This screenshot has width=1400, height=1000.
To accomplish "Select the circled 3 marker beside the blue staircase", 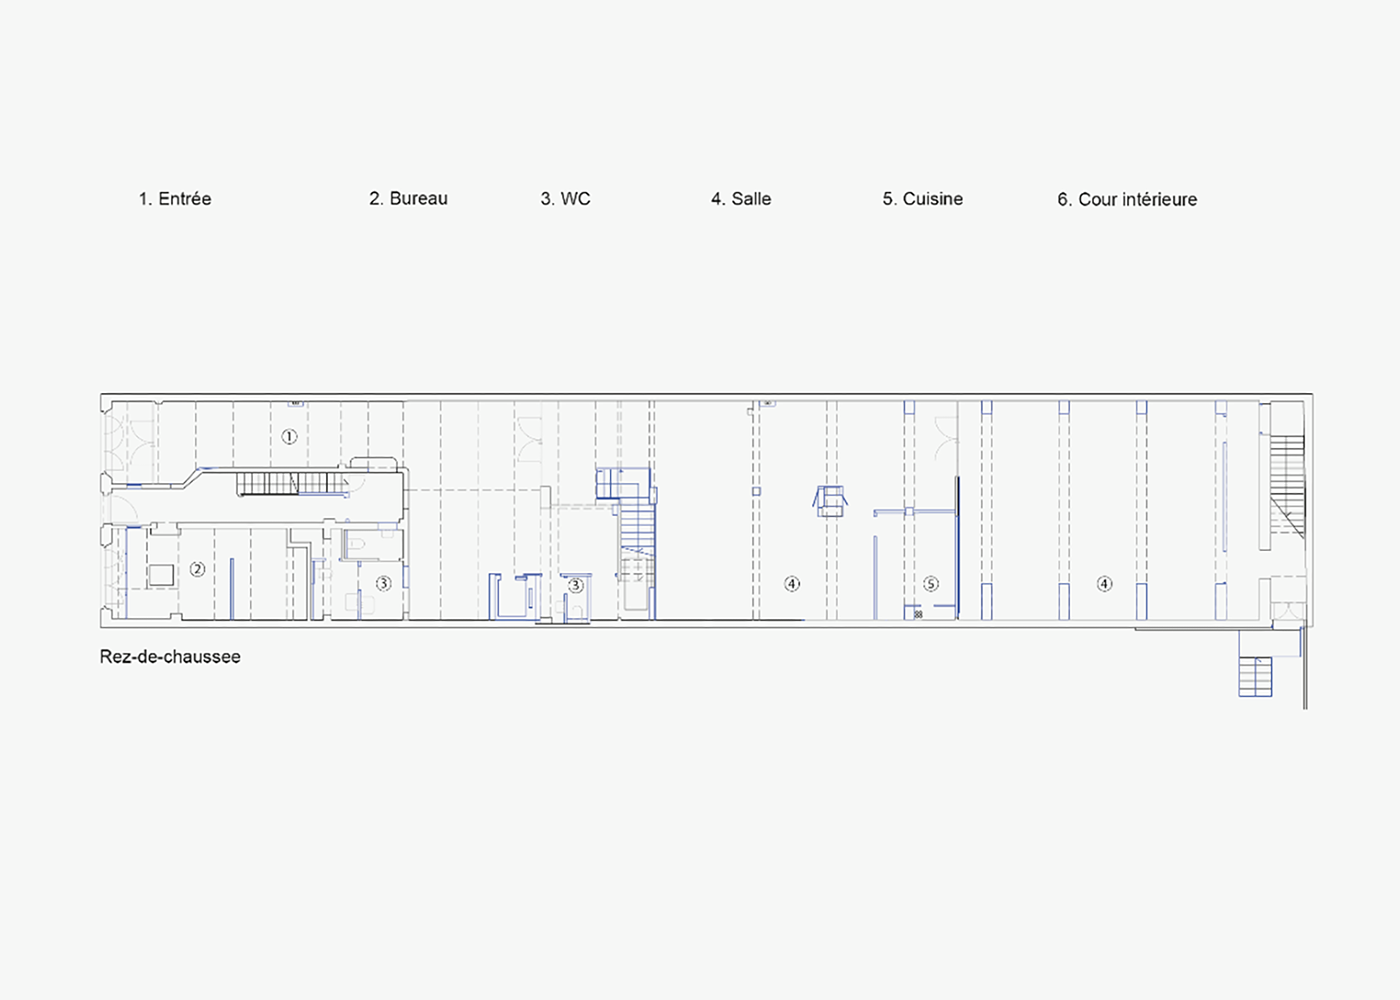I will click(575, 585).
